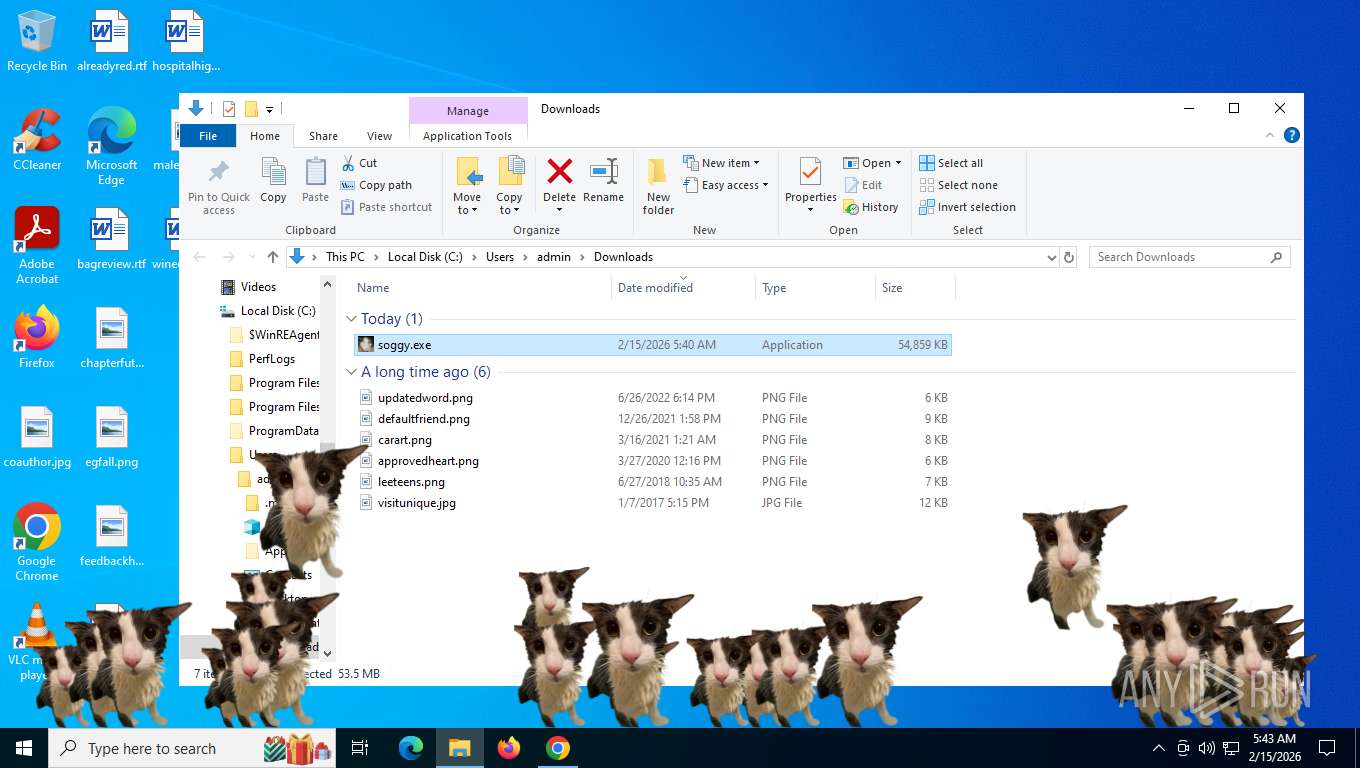Click Select none
Image resolution: width=1360 pixels, height=768 pixels.
pos(958,185)
